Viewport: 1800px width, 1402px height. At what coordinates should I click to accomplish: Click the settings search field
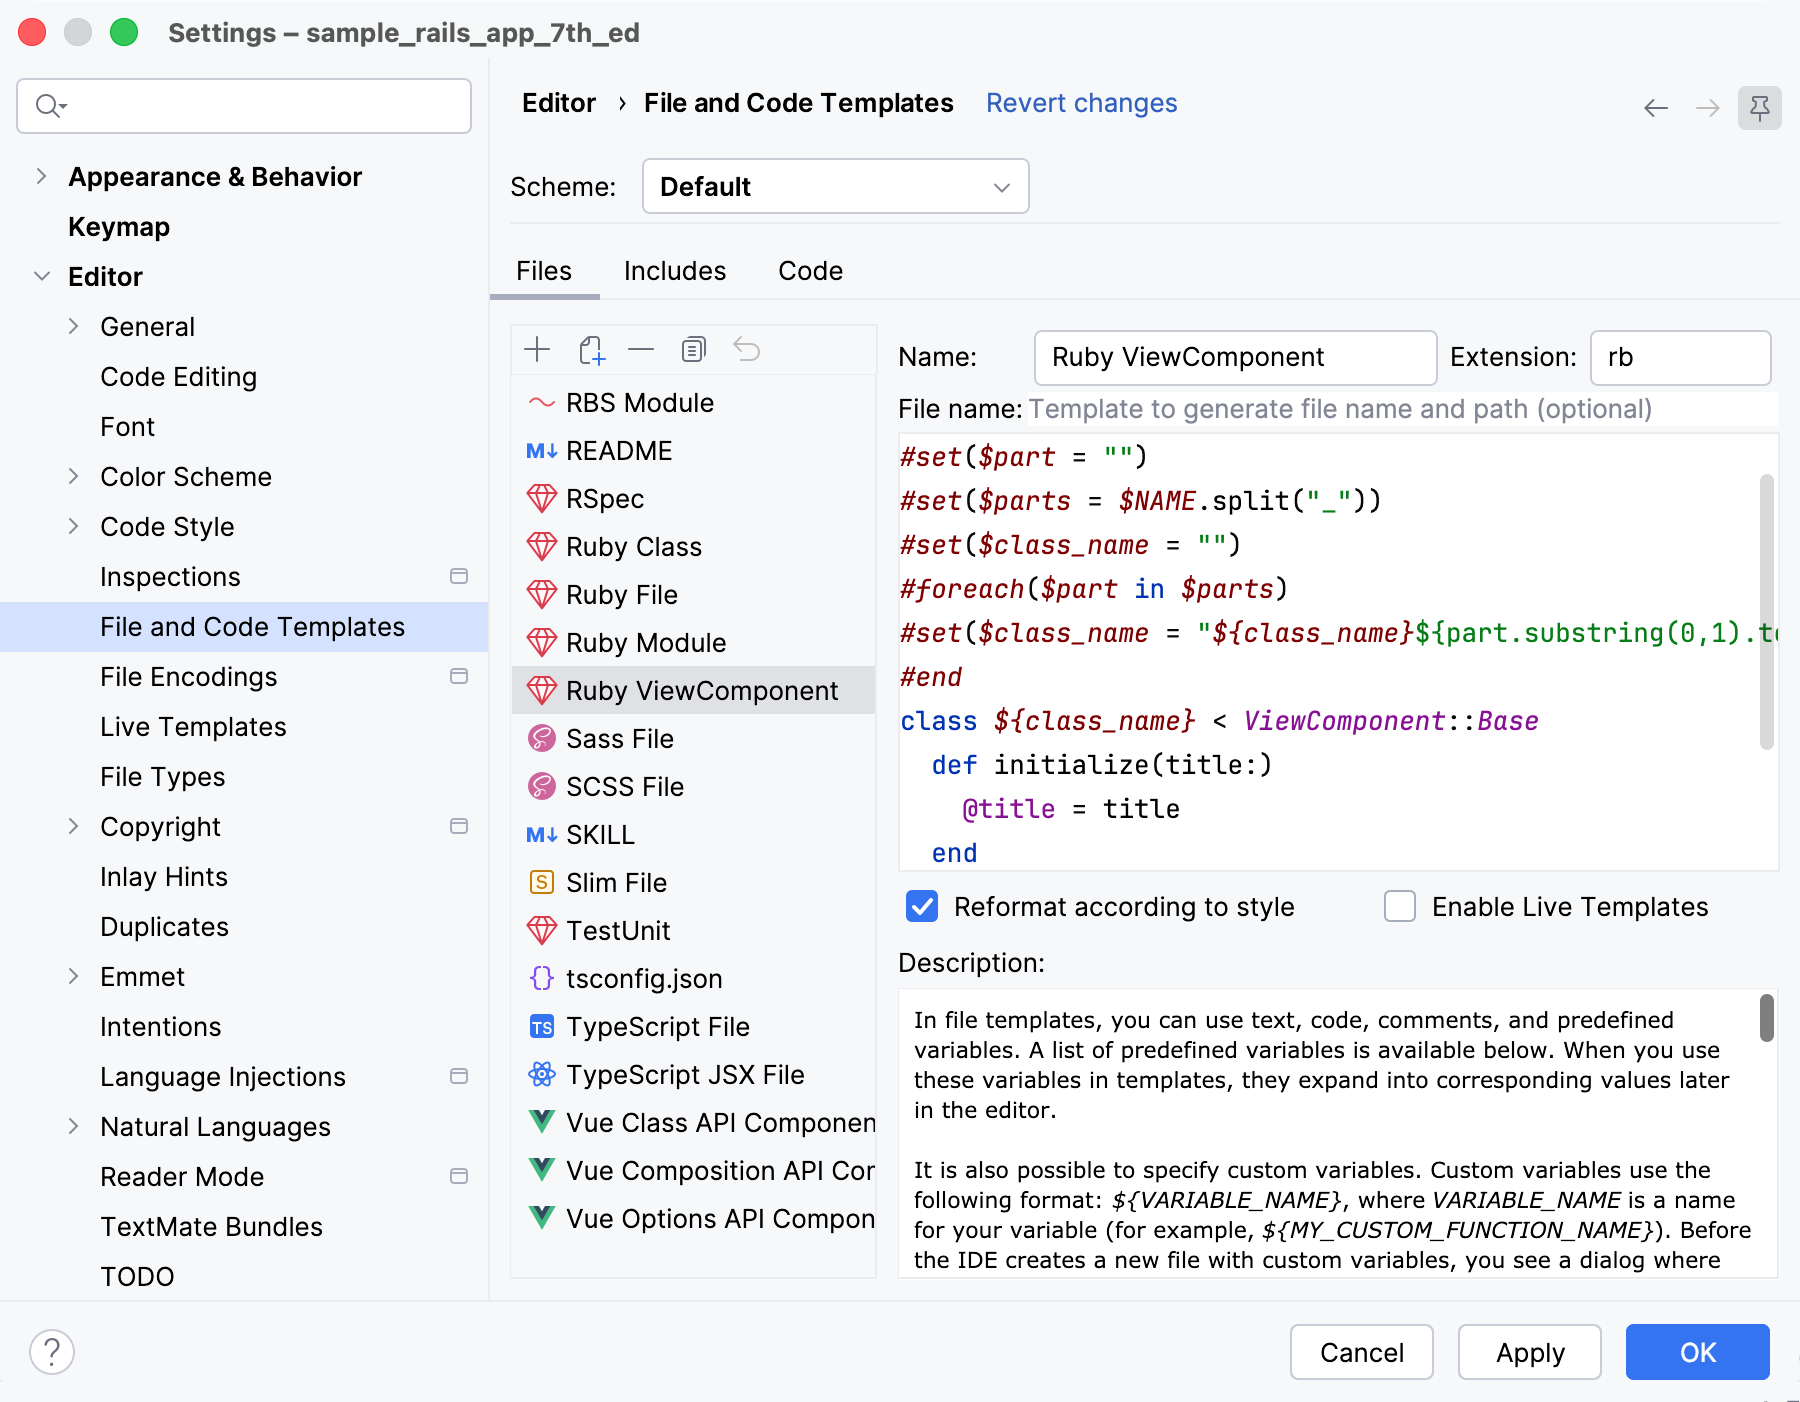(x=244, y=106)
